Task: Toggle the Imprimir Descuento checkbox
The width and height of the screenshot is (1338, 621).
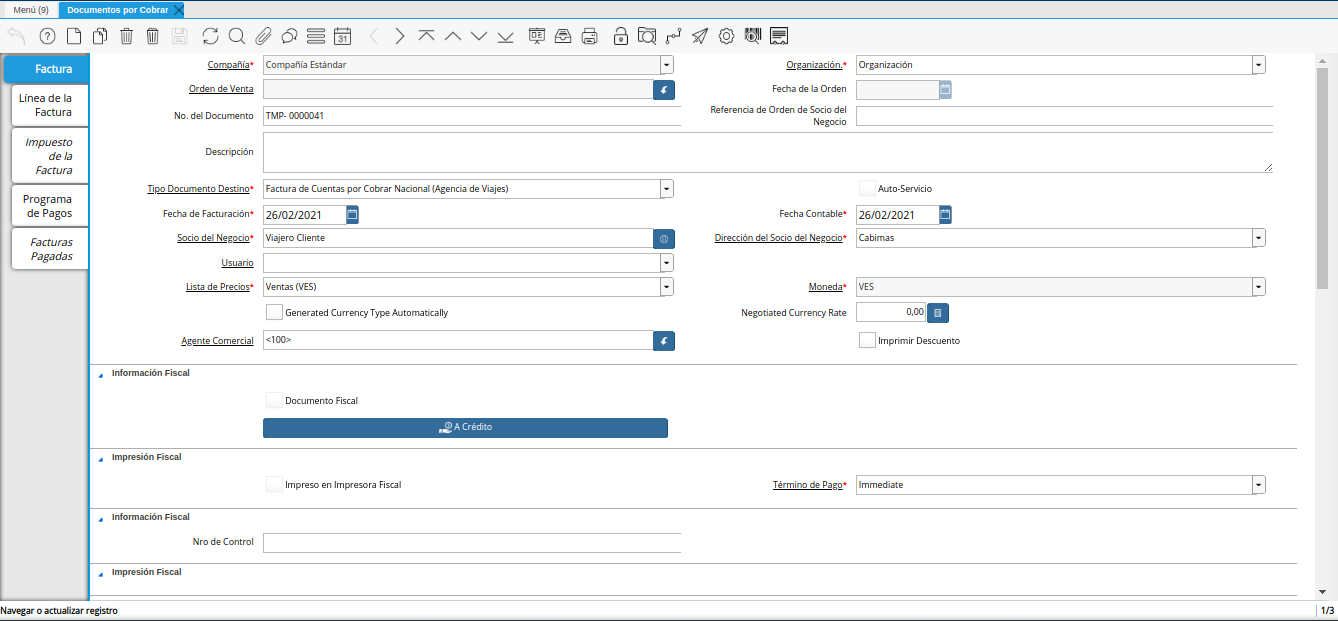Action: (x=867, y=341)
